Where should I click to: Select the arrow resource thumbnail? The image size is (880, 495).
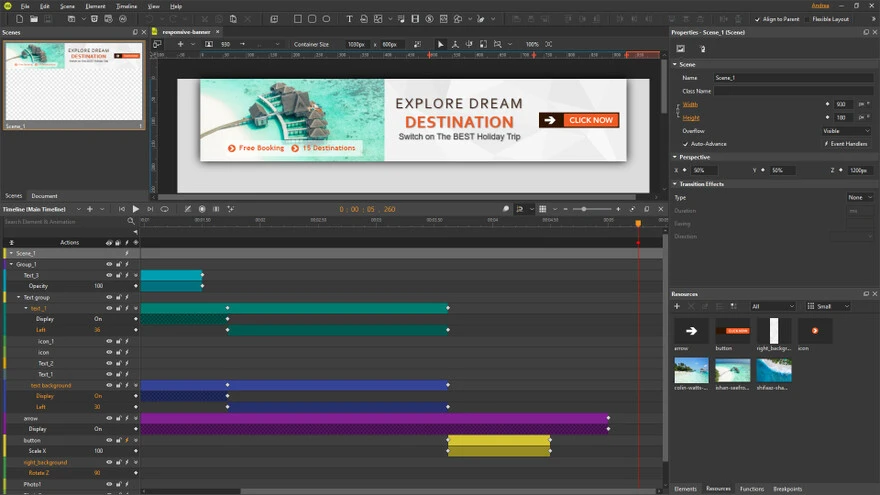click(691, 331)
